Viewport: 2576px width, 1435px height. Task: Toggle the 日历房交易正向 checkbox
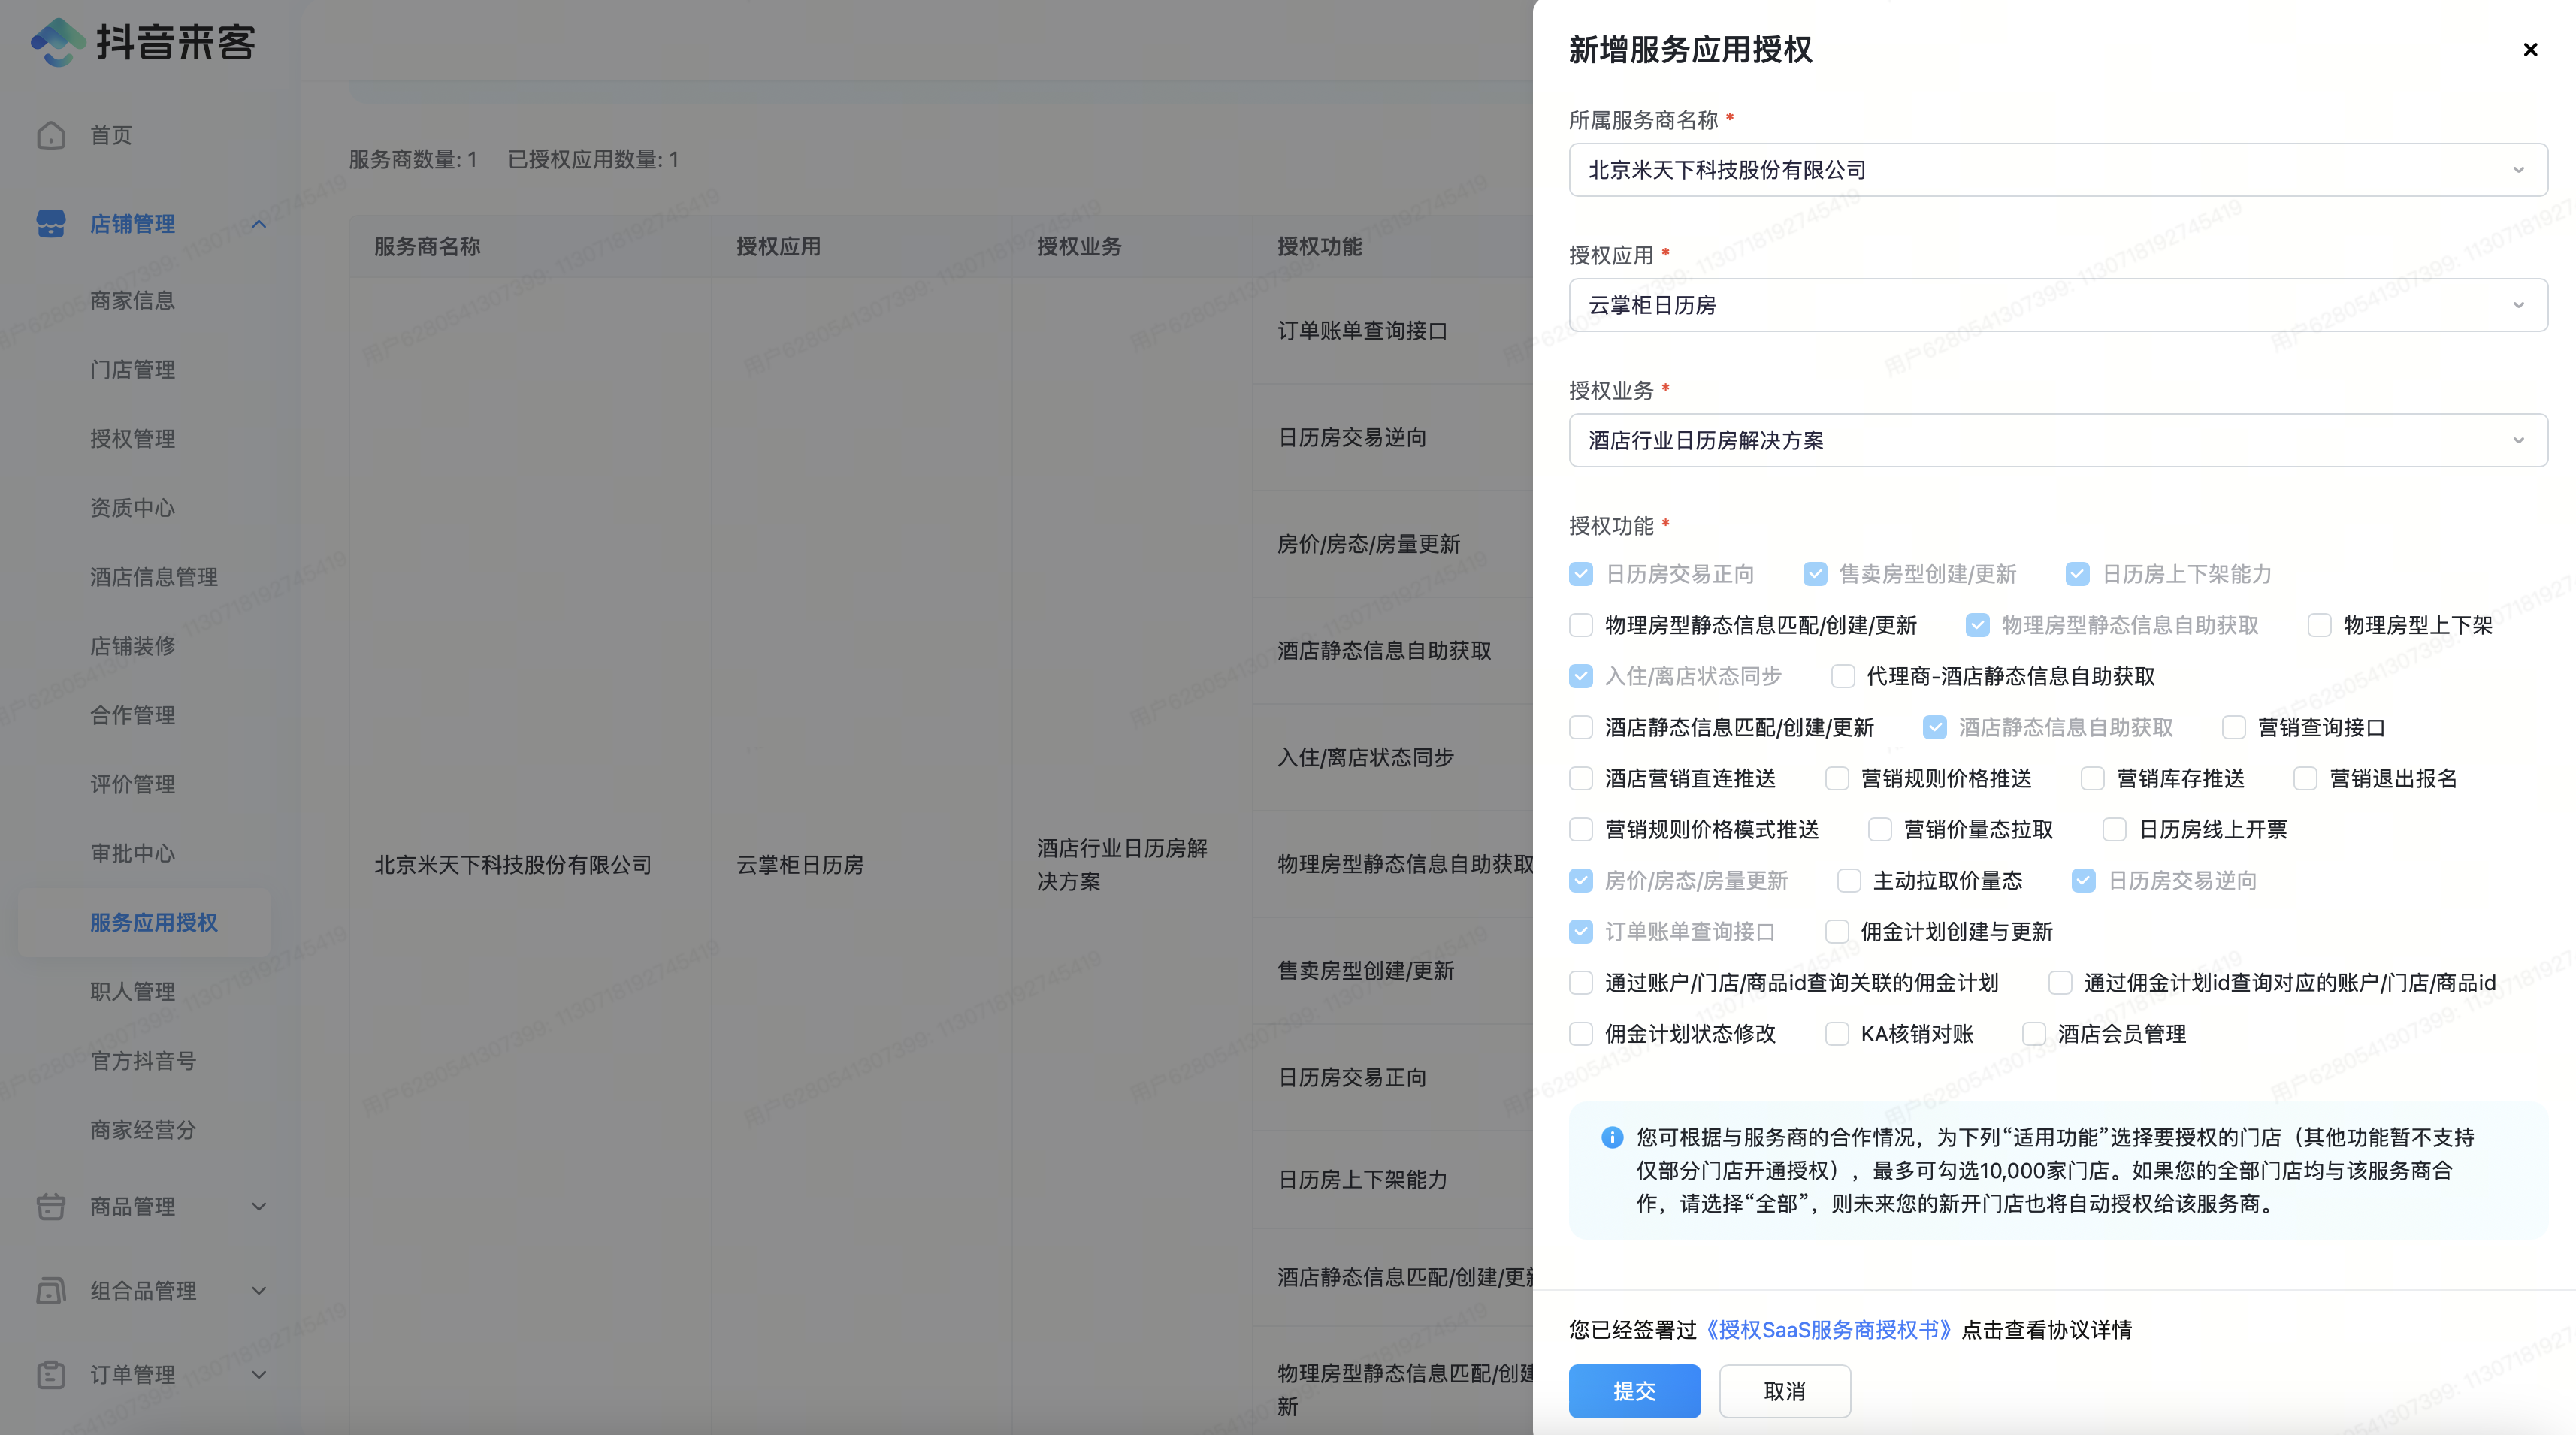(x=1581, y=574)
